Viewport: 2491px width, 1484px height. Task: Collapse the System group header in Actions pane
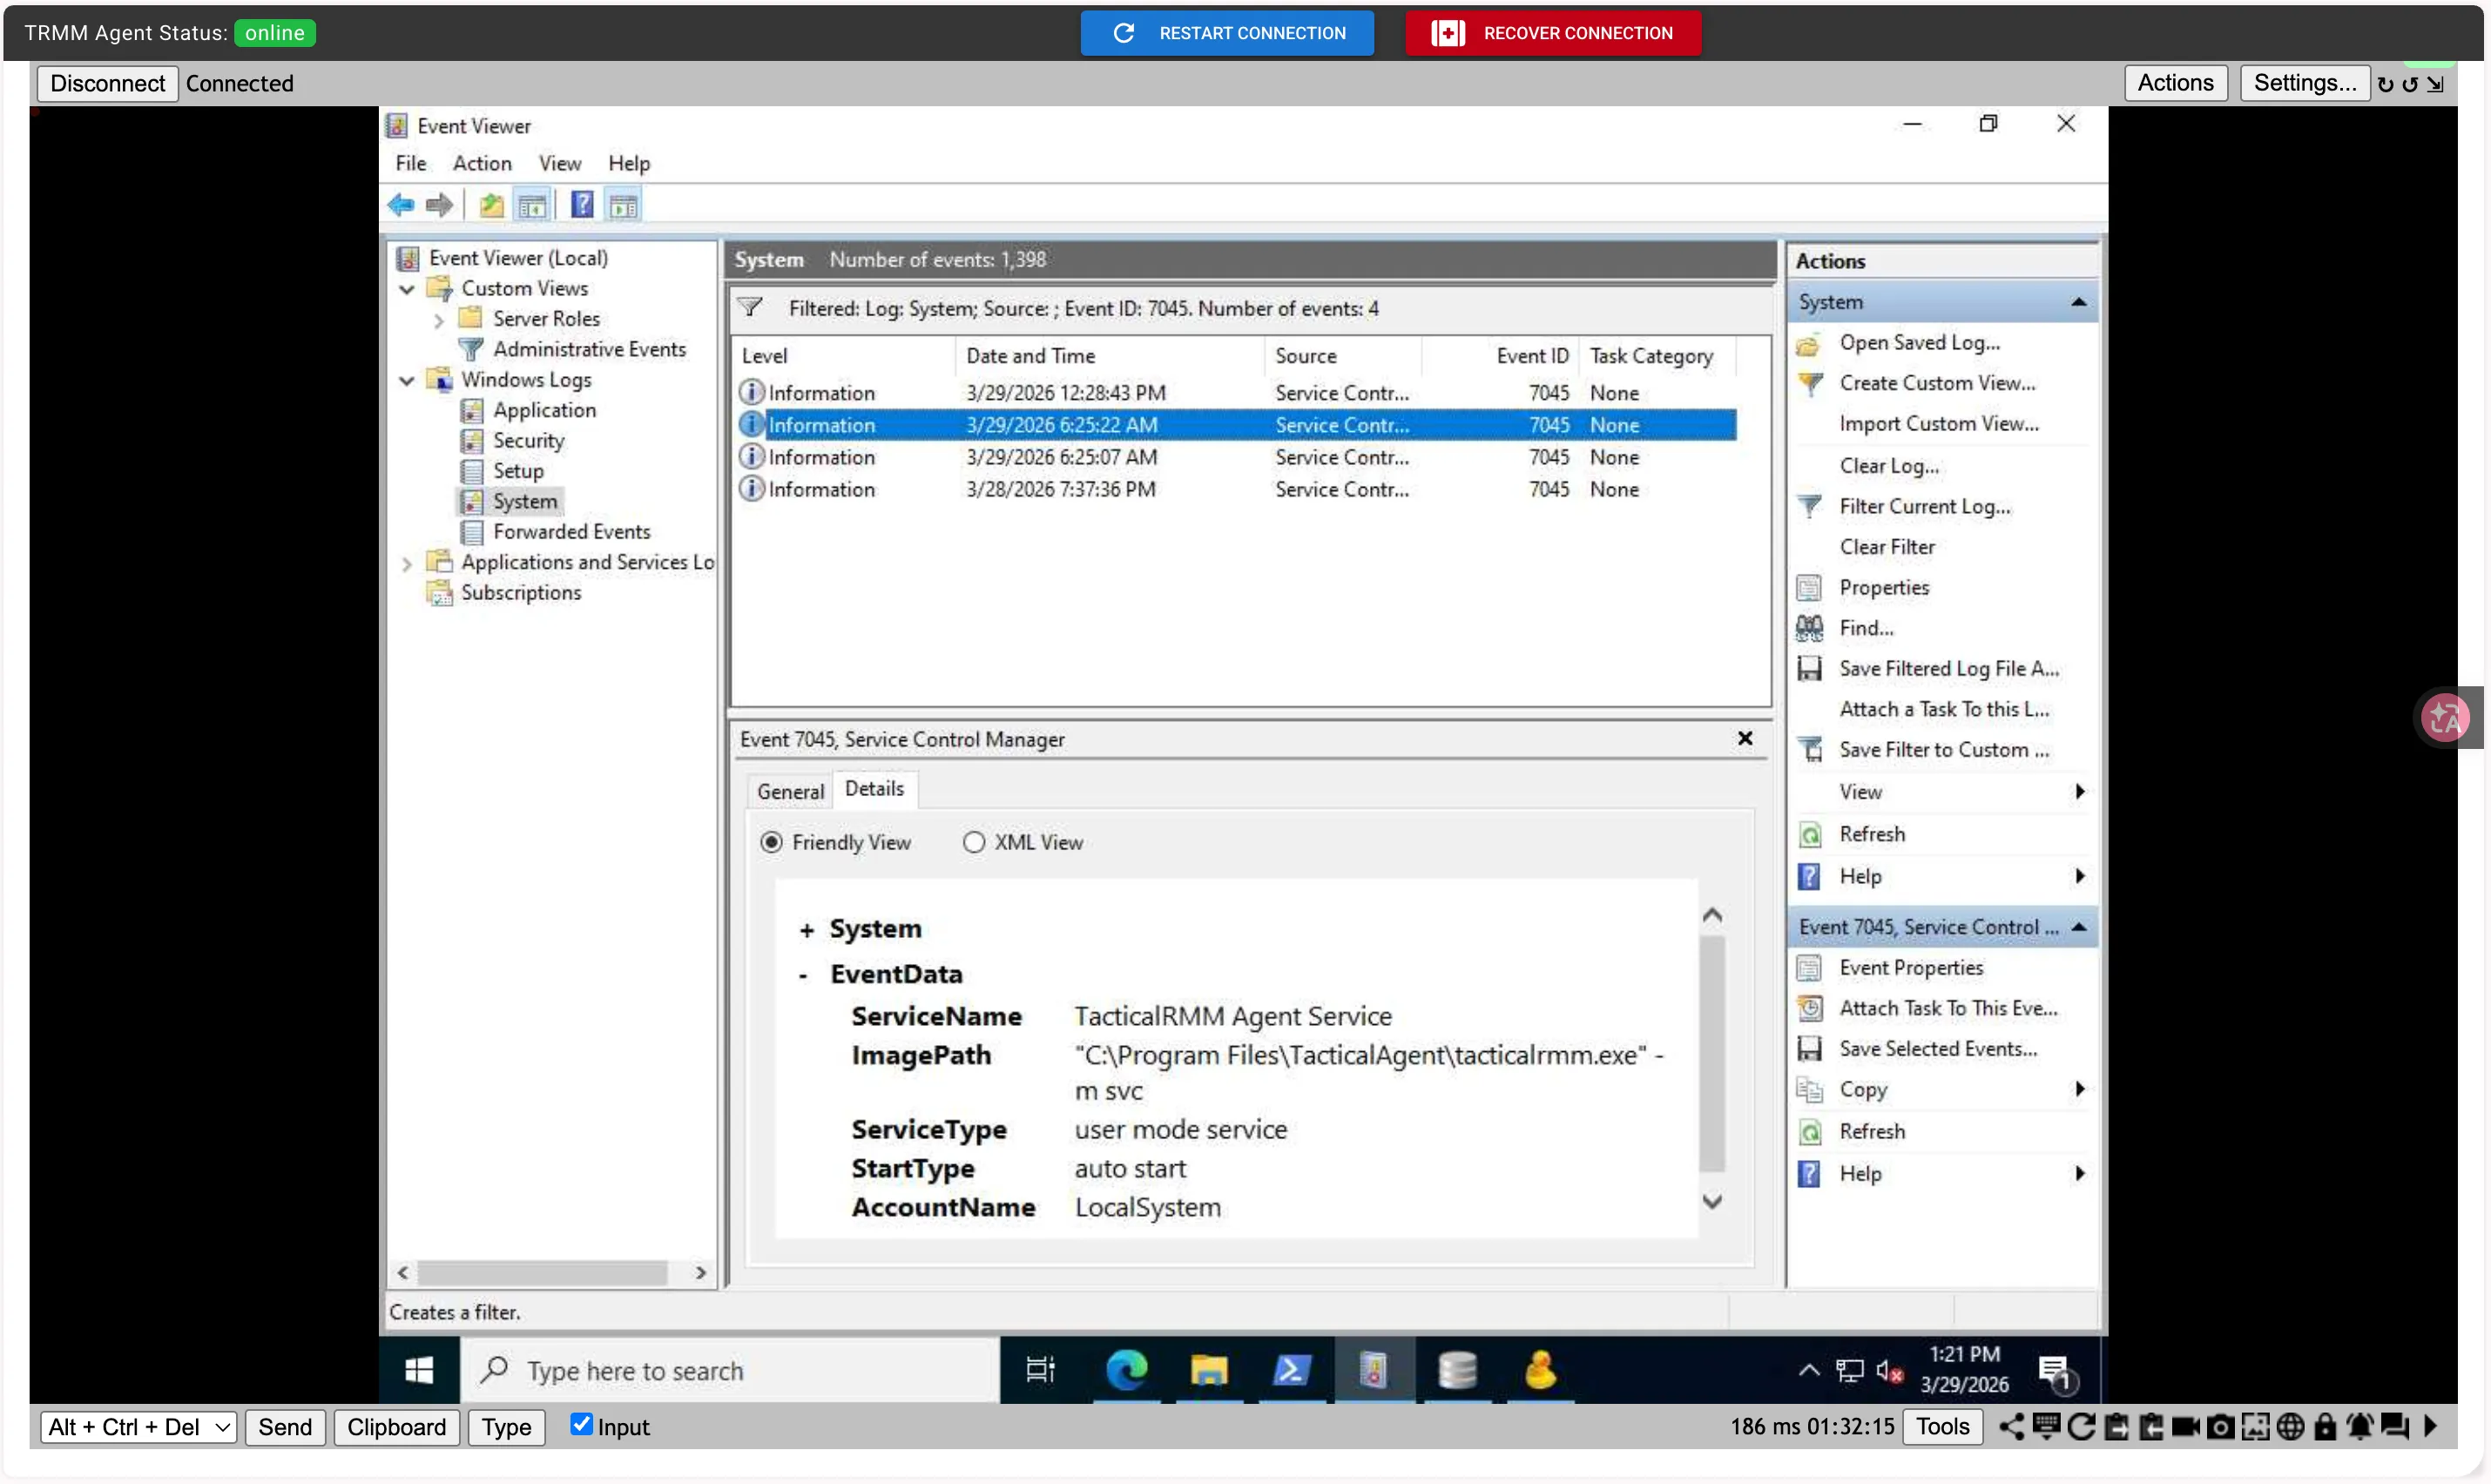point(2079,302)
